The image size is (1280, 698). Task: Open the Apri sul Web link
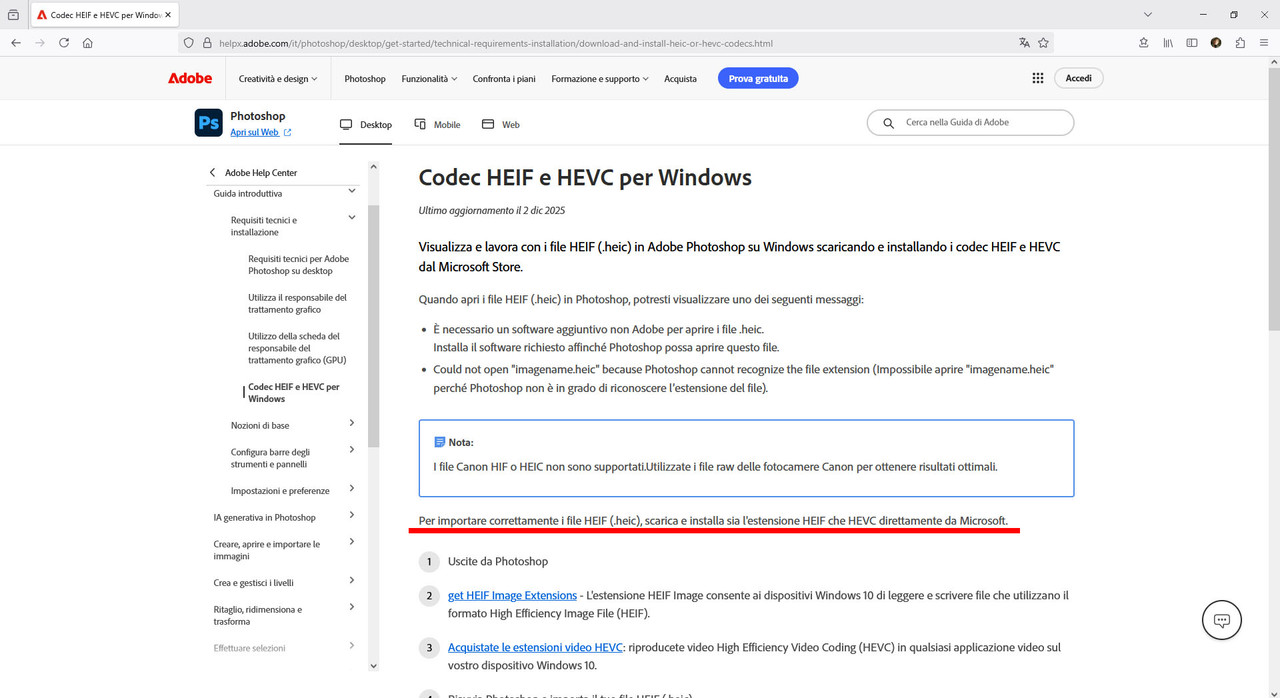(254, 132)
